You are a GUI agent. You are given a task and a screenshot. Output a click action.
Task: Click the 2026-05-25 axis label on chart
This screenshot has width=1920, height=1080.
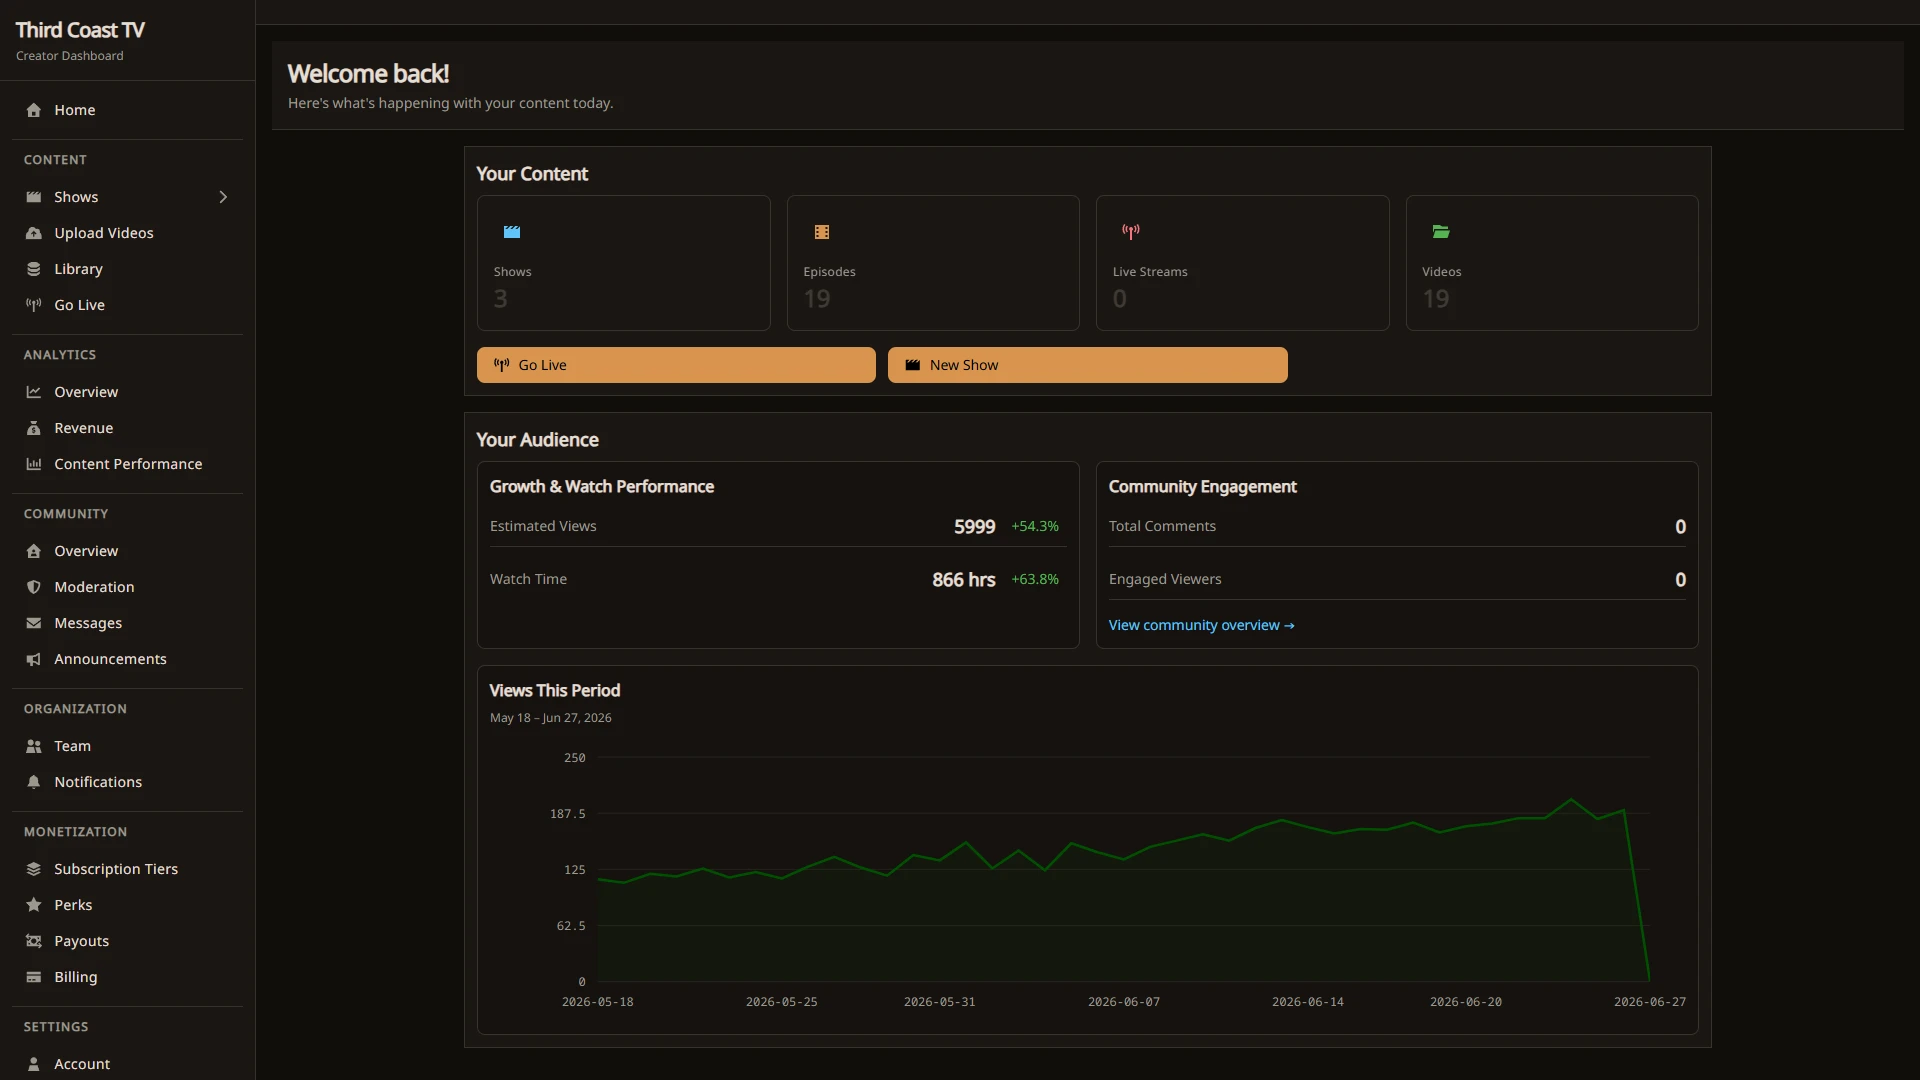(782, 1002)
